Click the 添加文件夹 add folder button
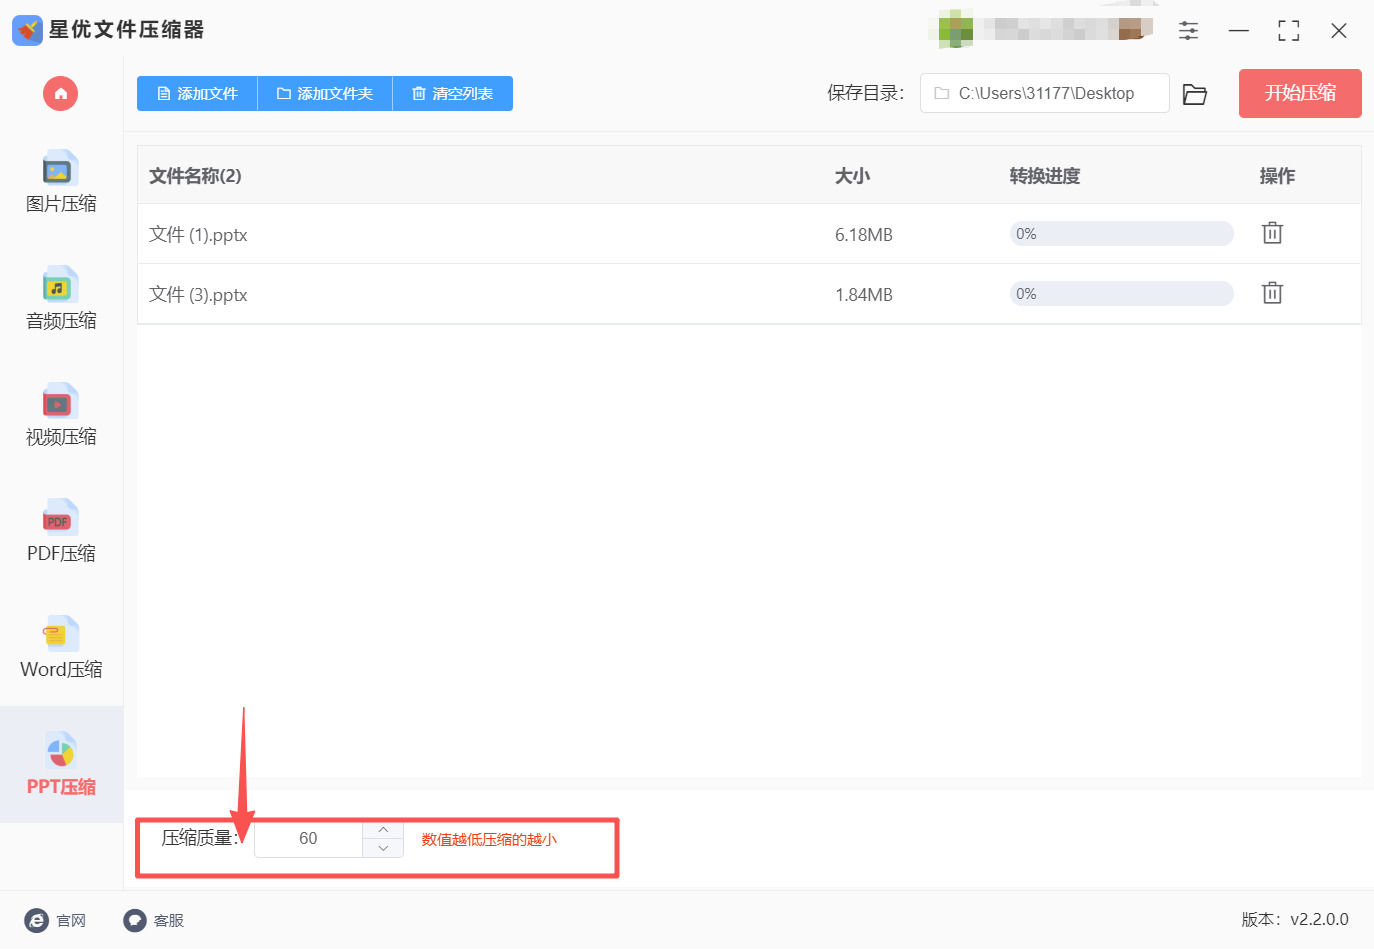The width and height of the screenshot is (1374, 950). click(x=325, y=94)
